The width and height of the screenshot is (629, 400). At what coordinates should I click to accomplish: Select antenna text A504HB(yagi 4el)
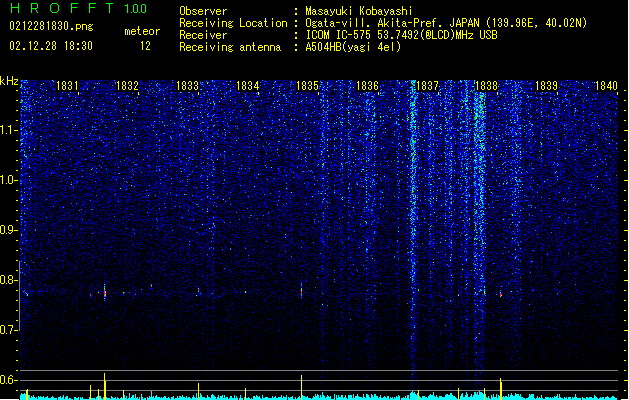click(x=353, y=47)
